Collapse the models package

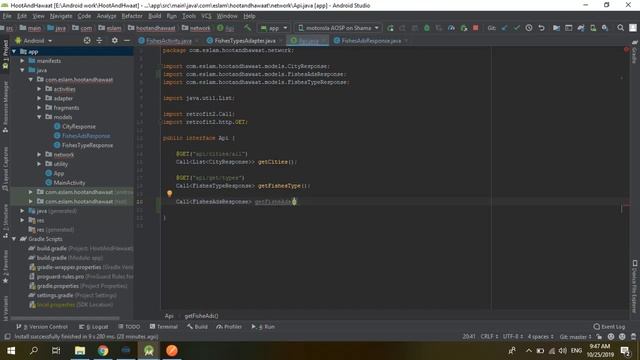pos(39,117)
